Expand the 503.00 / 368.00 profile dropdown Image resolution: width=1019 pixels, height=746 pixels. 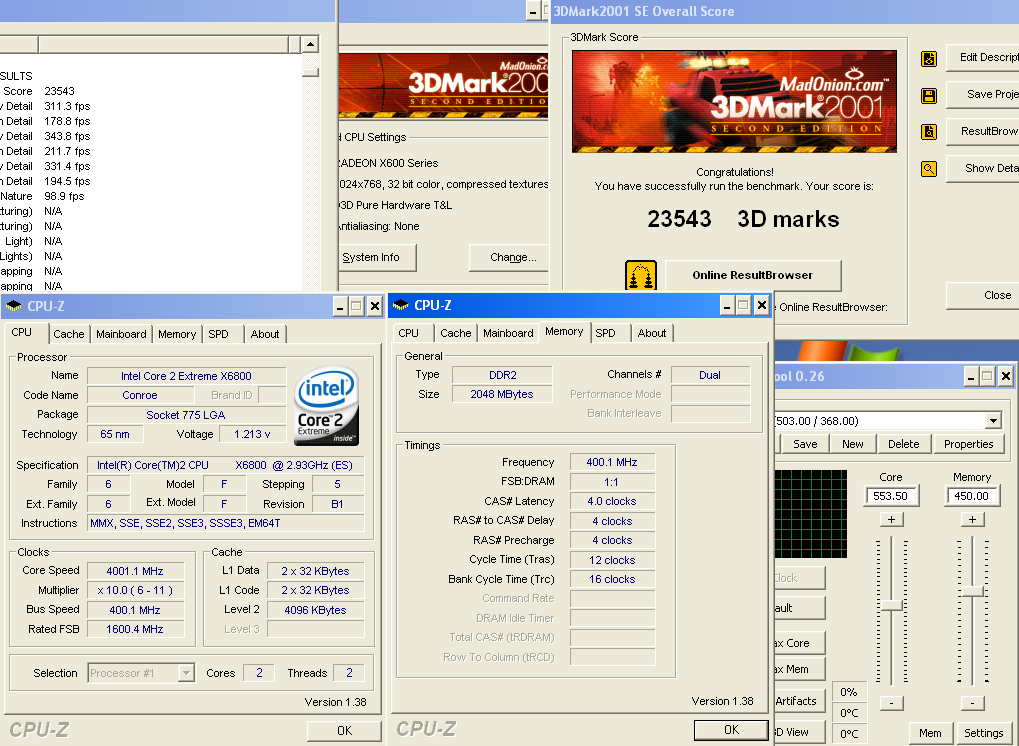coord(993,420)
